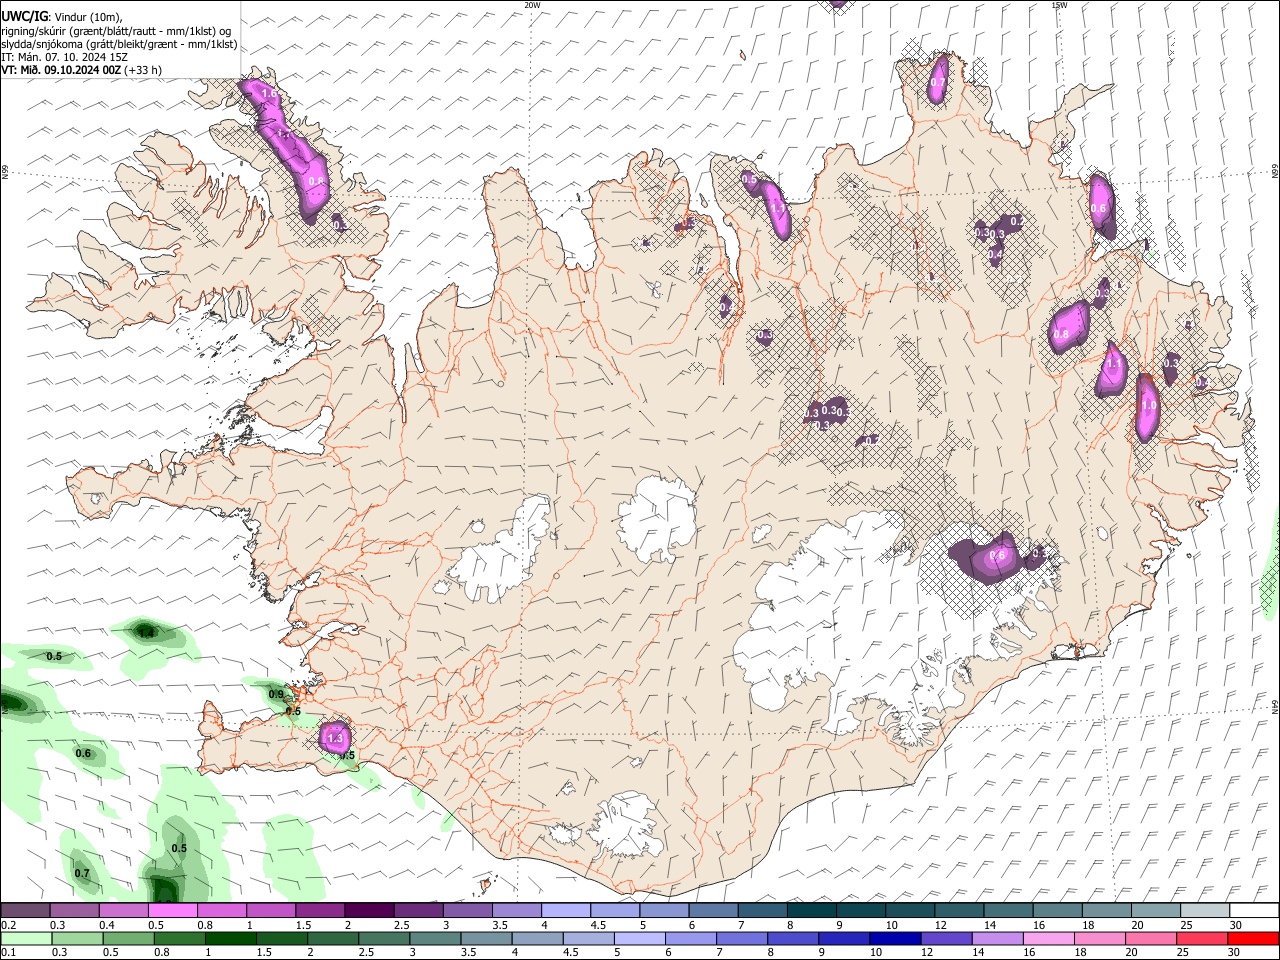Pick the 10–12 deep navy rain legend swatch
Viewport: 1280px width, 960px height.
pos(896,938)
